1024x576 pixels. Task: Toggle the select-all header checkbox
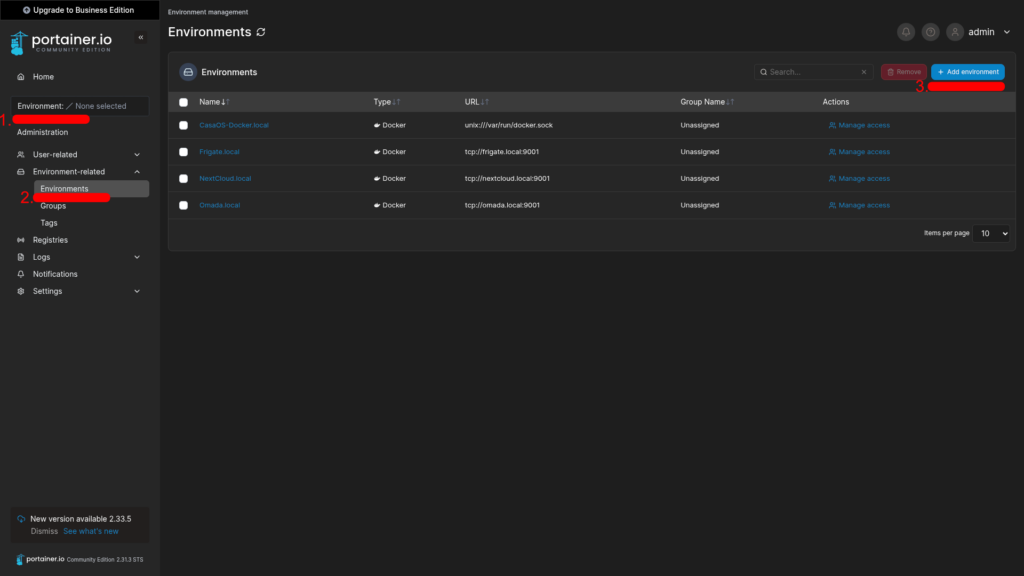point(183,102)
